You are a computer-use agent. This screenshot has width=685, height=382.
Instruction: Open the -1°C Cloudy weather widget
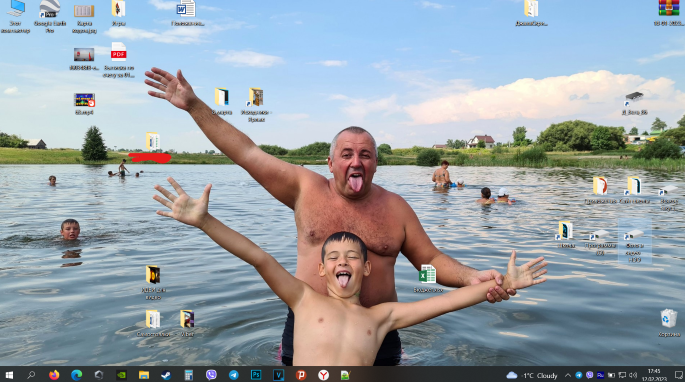click(x=532, y=375)
